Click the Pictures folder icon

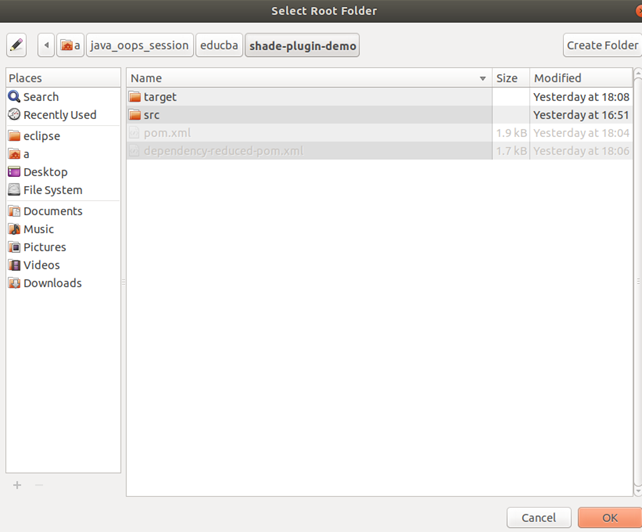tap(14, 247)
